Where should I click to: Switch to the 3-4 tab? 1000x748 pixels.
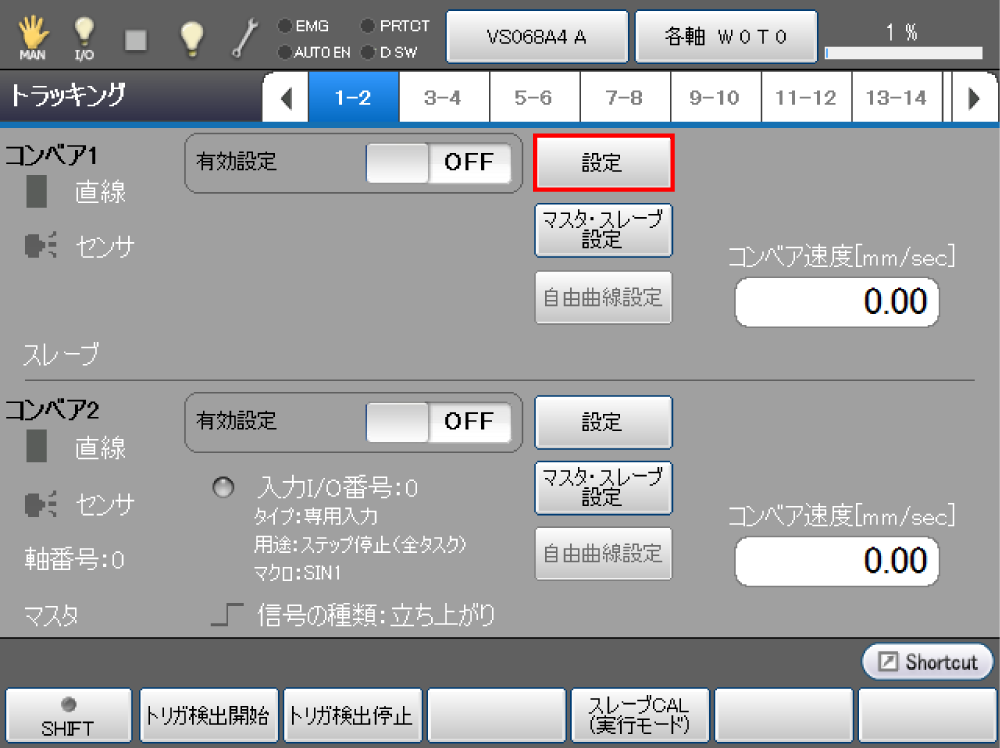(x=442, y=98)
